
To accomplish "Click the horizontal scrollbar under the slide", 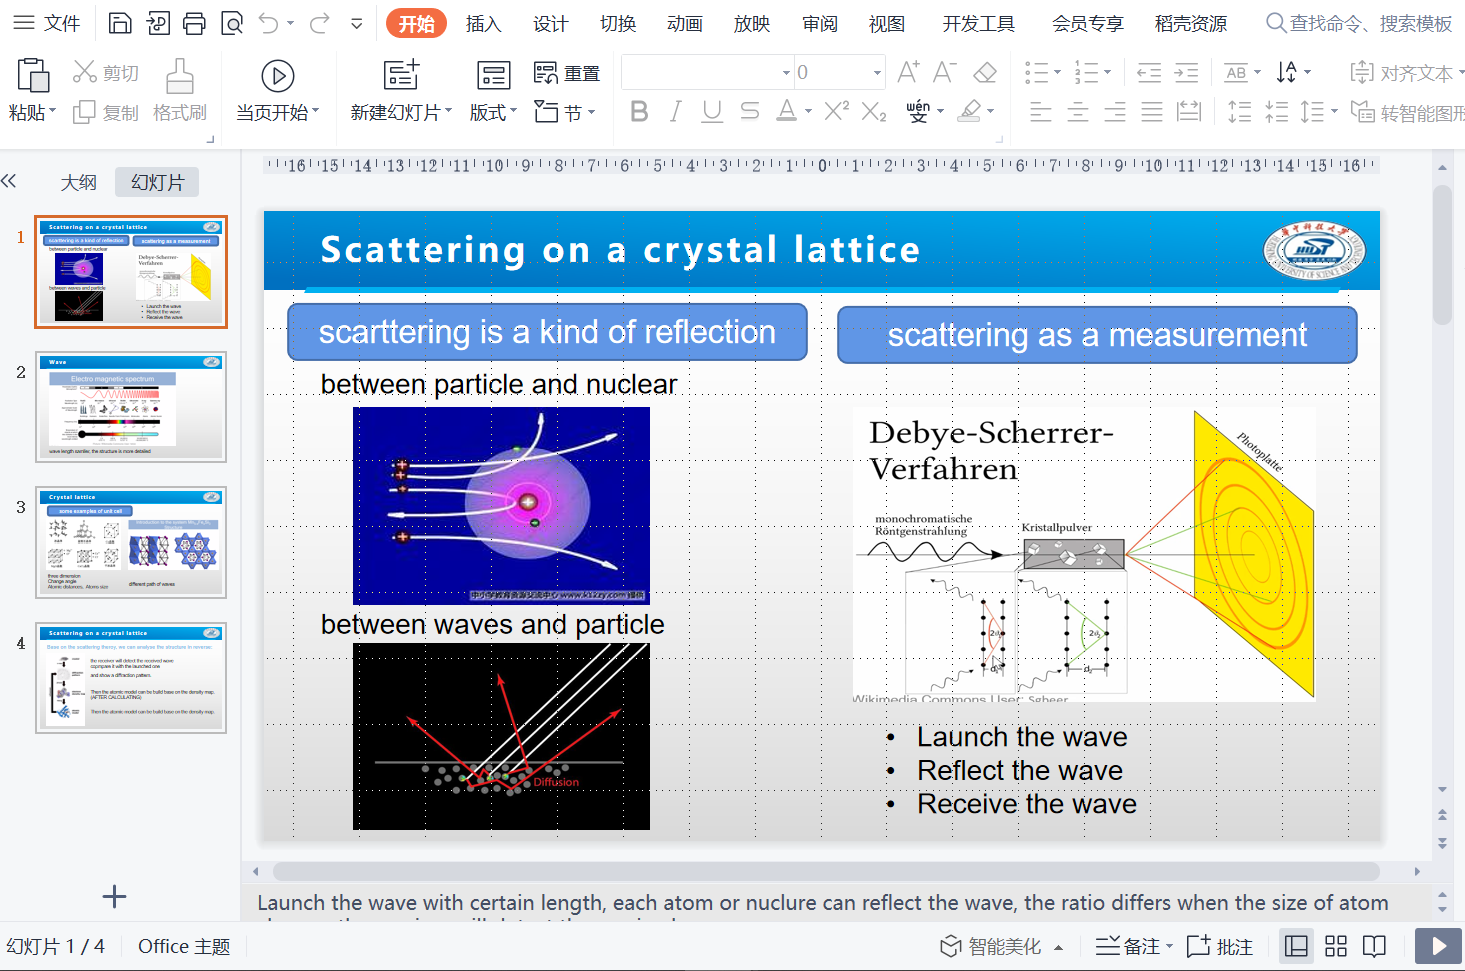I will (826, 871).
